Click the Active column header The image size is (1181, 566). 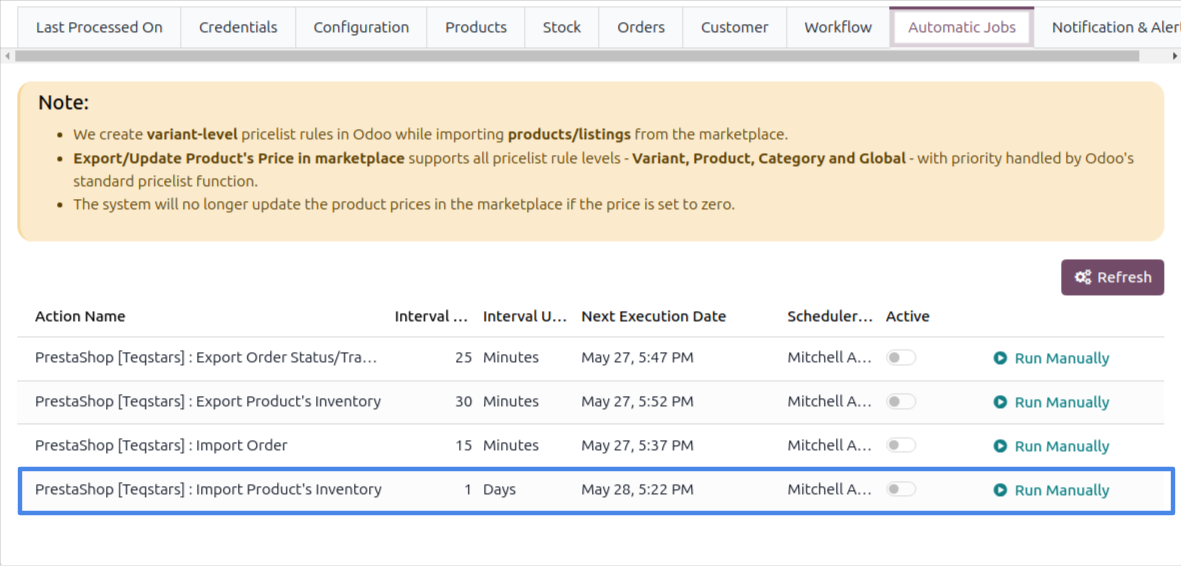(908, 317)
